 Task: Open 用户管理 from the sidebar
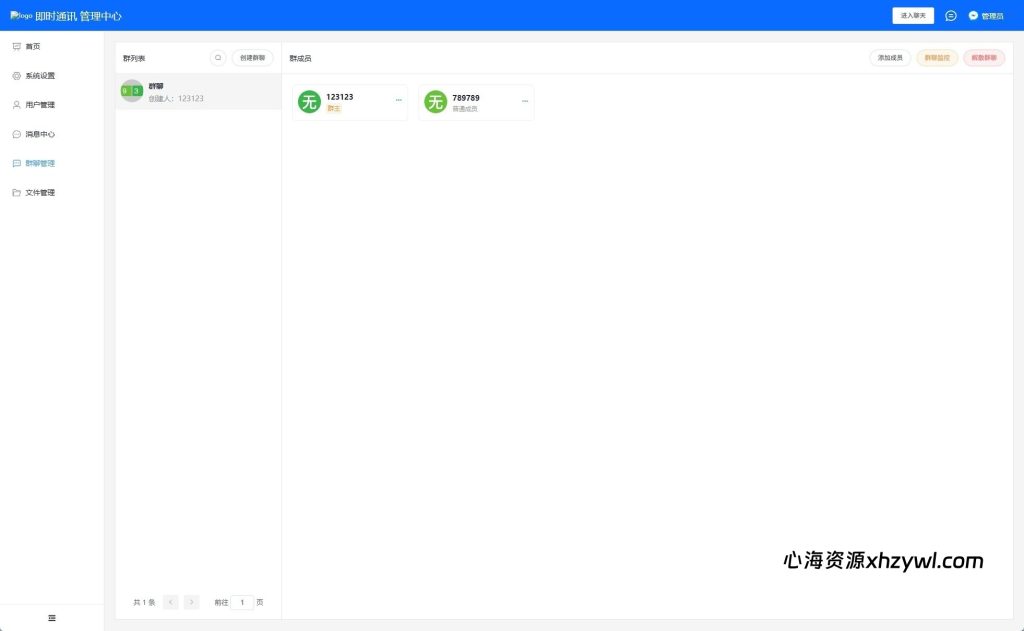(x=40, y=105)
